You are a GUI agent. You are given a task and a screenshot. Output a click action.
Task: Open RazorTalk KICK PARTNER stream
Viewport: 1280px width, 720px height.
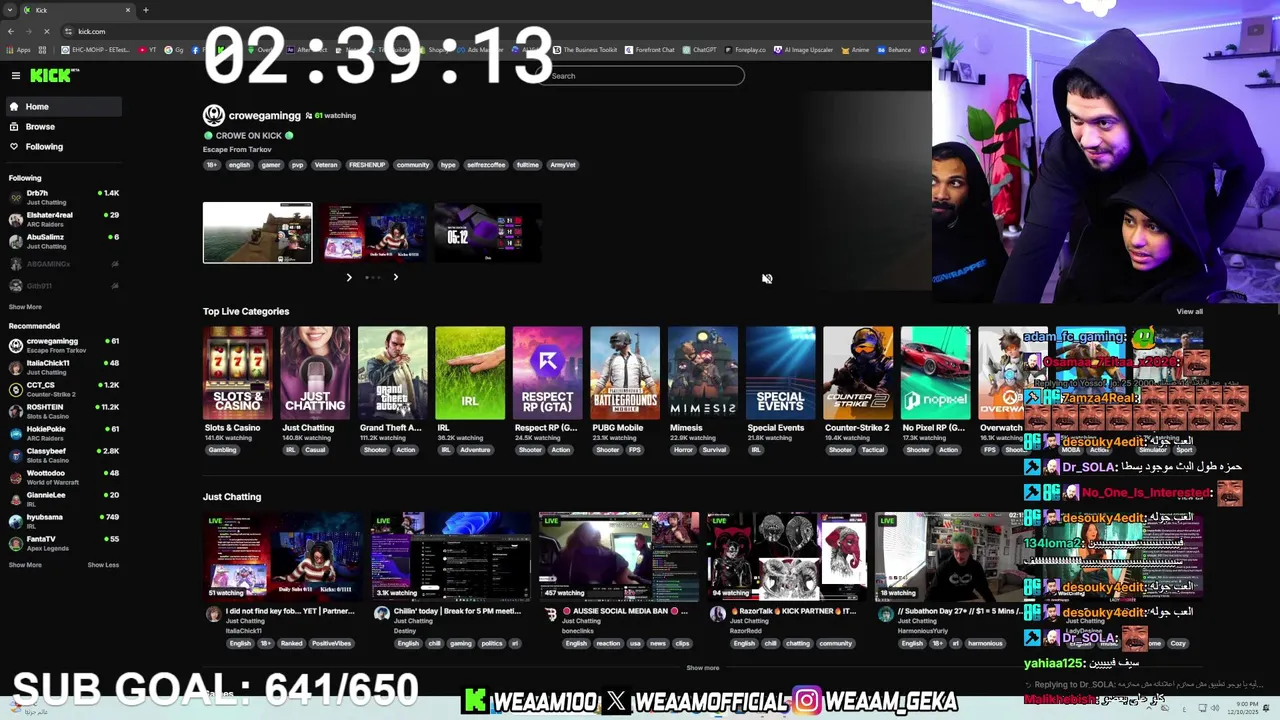pyautogui.click(x=786, y=557)
